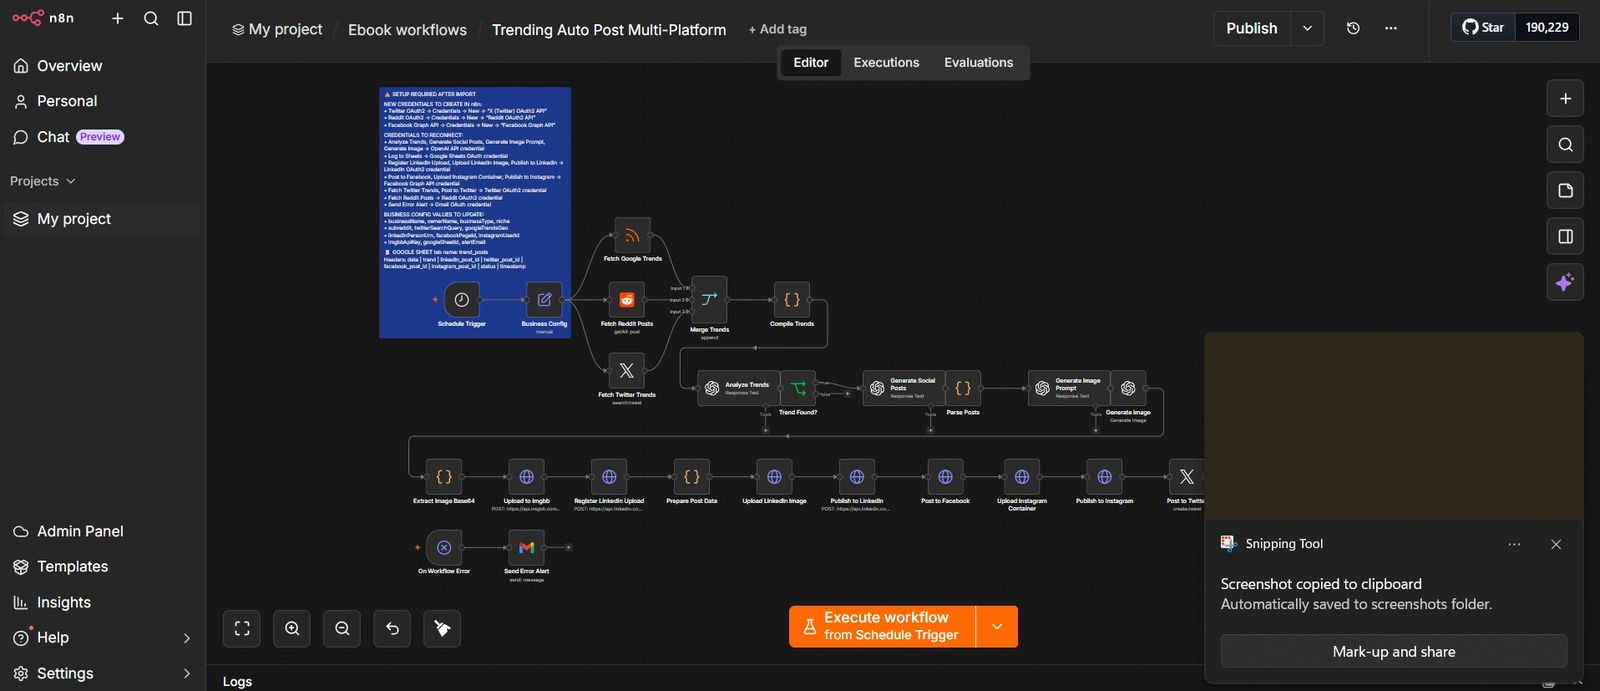
Task: Click Mark-up and share in Snipping Tool
Action: (1394, 651)
